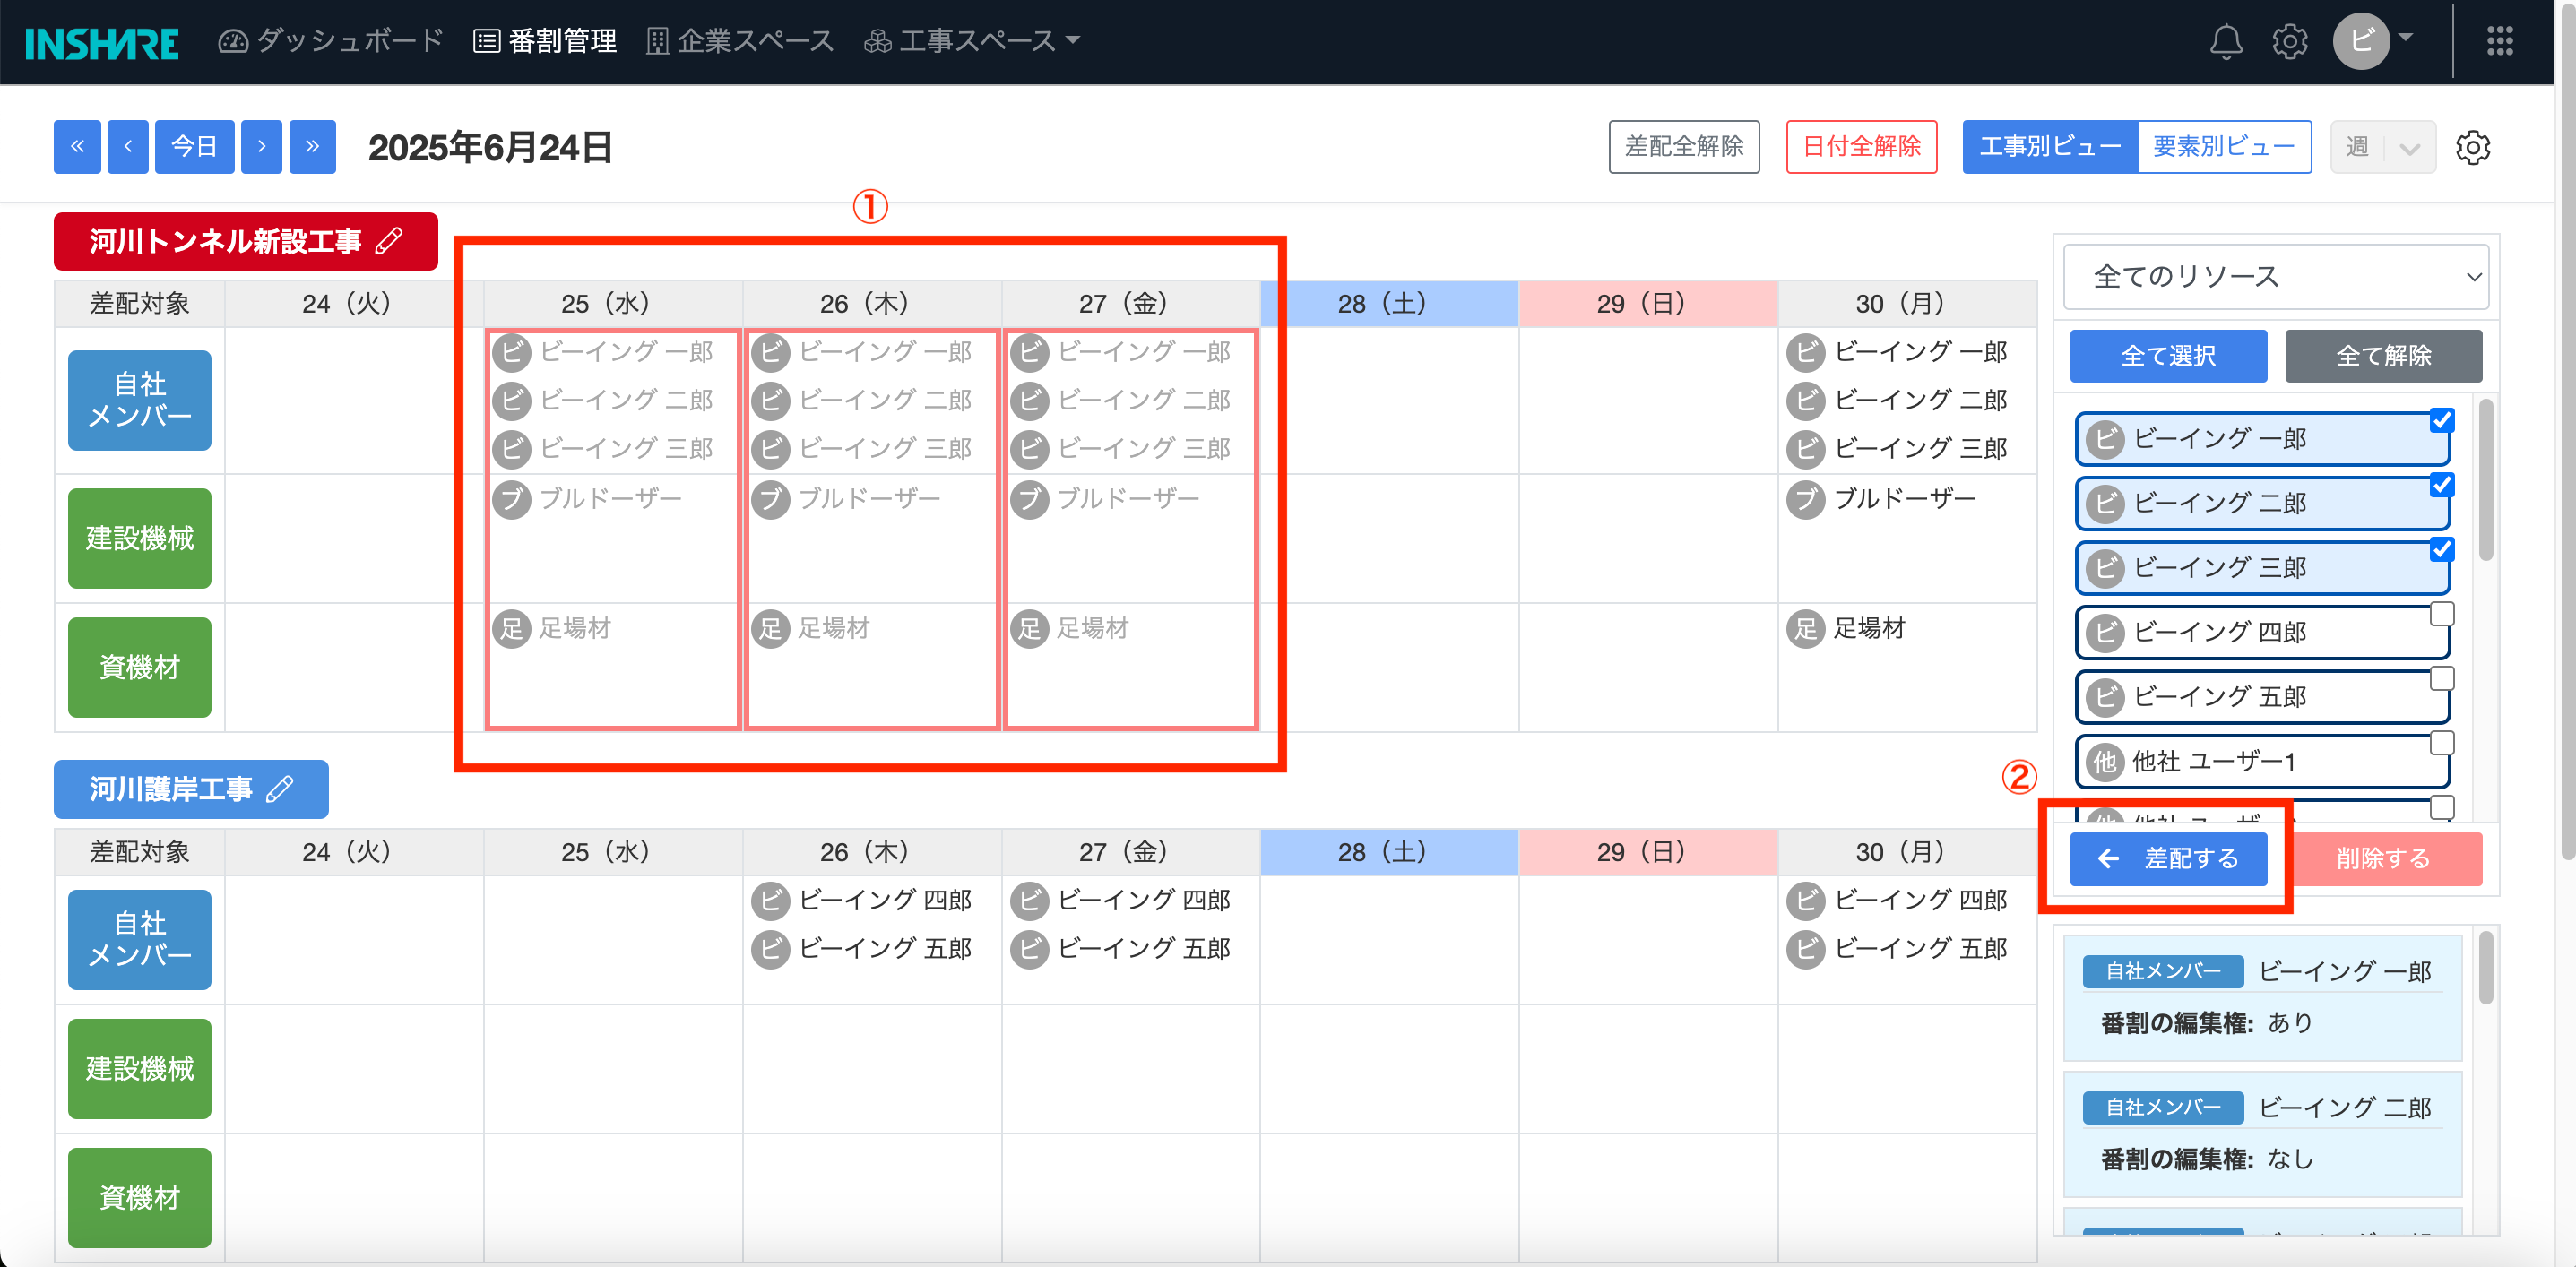
Task: Click 番割の編集権: あり text
Action: pyautogui.click(x=2207, y=1022)
